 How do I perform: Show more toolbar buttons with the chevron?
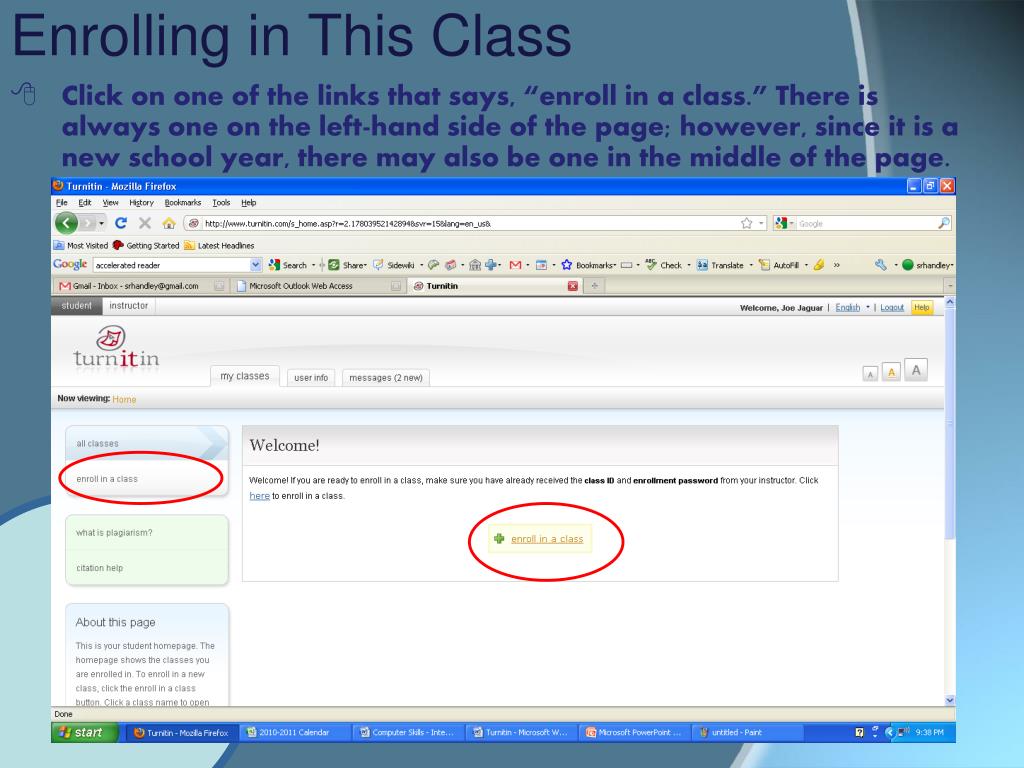click(837, 265)
